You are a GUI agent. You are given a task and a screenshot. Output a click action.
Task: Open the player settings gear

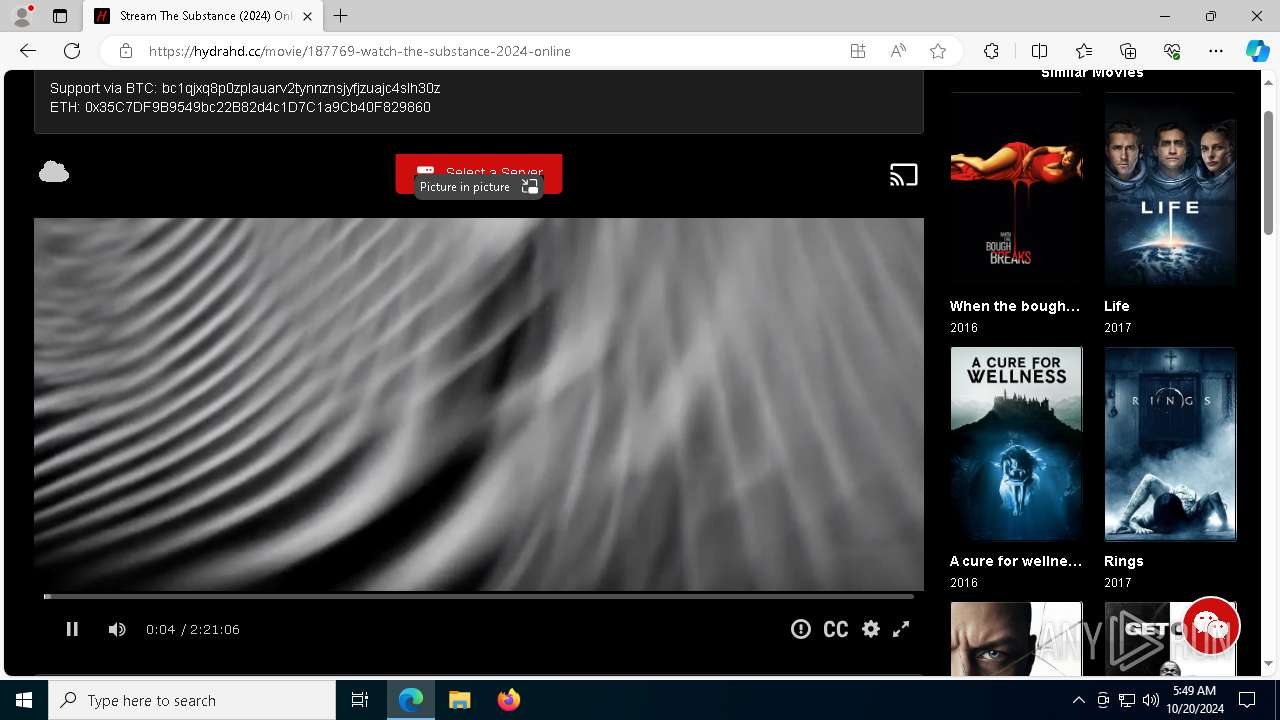tap(871, 629)
